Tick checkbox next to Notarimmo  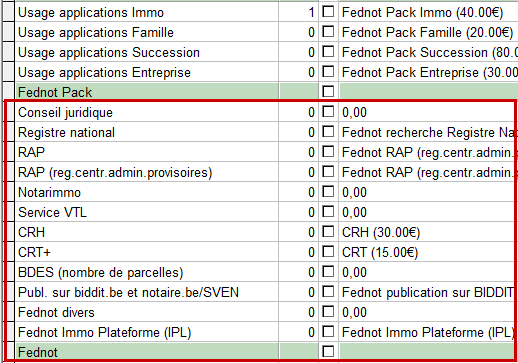pyautogui.click(x=328, y=191)
